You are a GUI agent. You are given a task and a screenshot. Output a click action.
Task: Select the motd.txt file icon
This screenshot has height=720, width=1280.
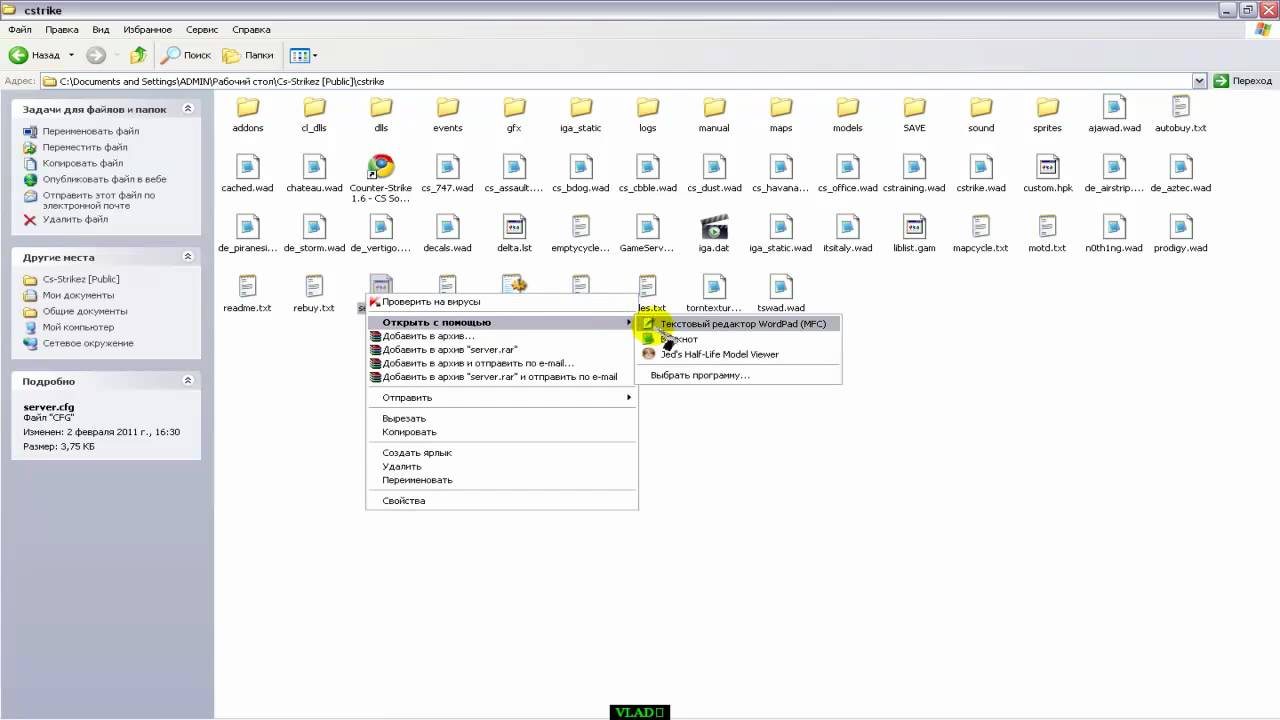tap(1047, 227)
